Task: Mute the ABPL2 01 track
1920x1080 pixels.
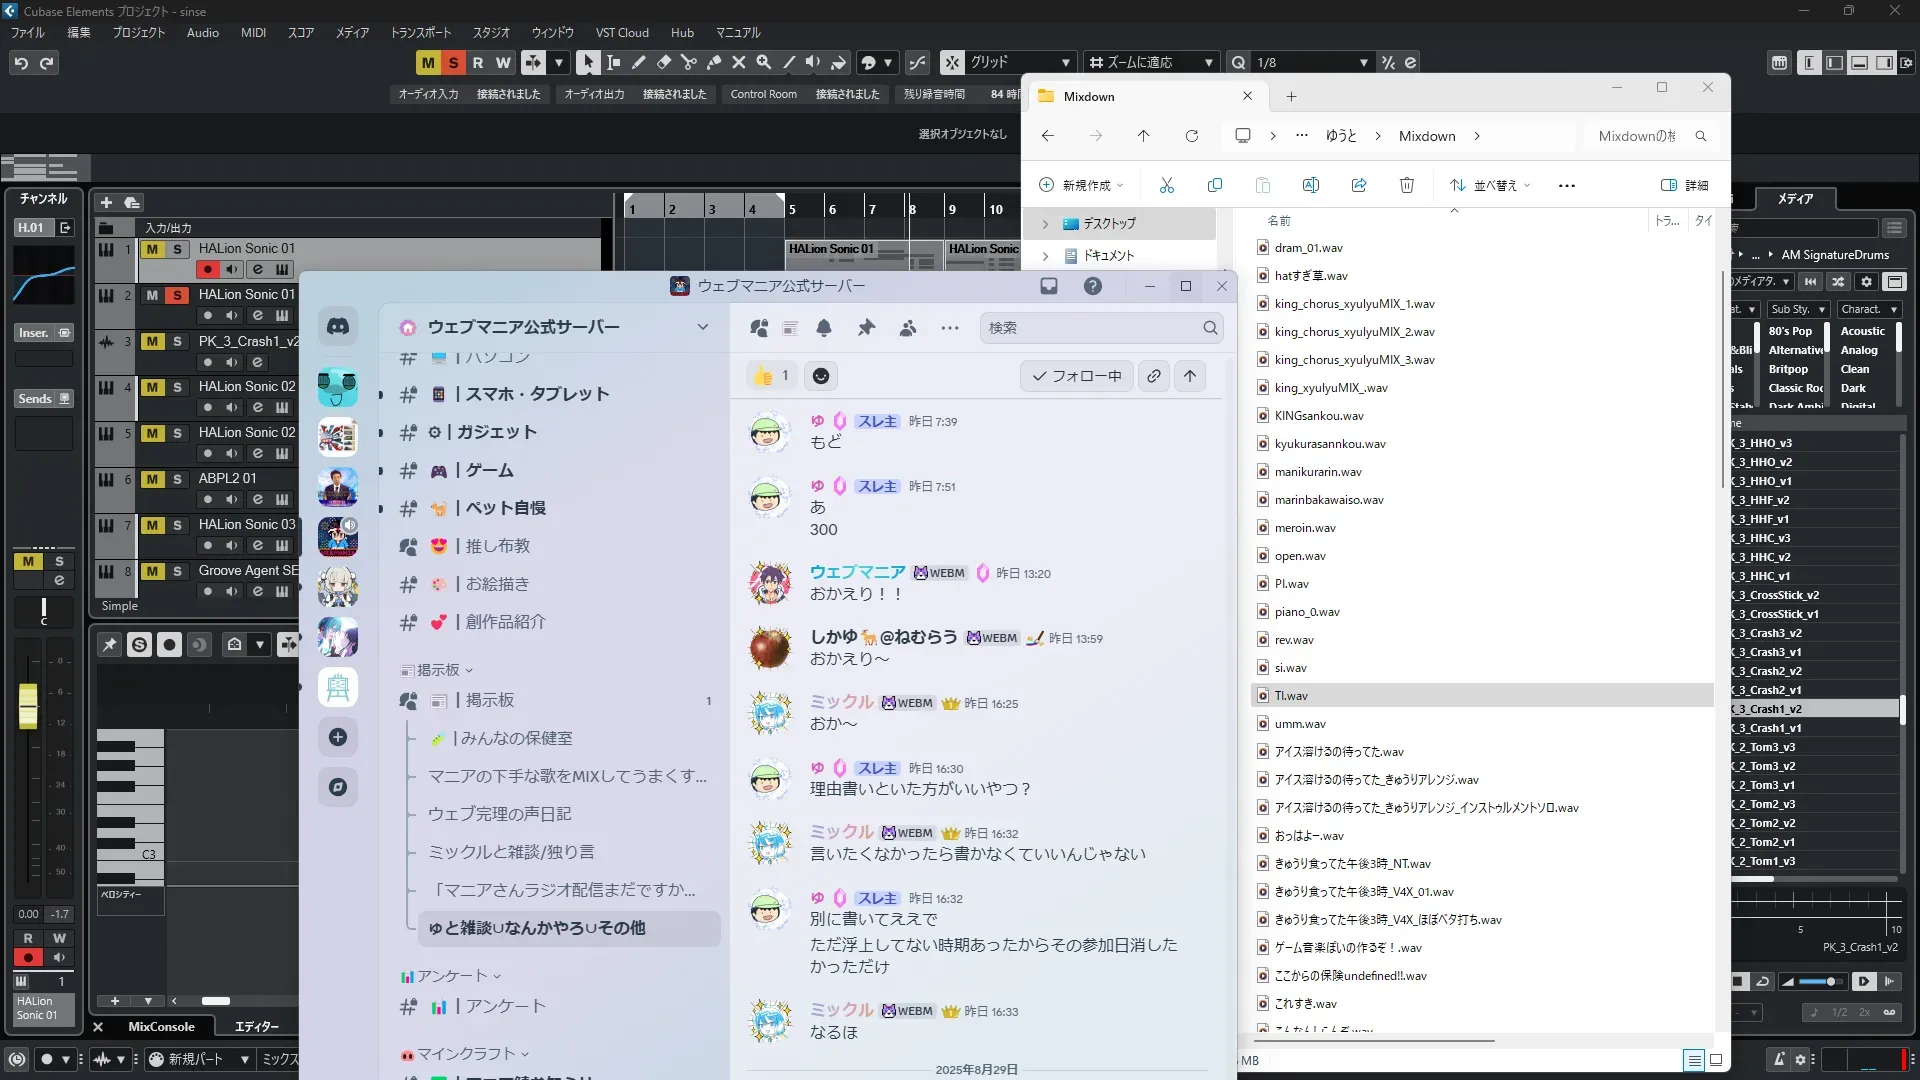Action: [x=152, y=479]
